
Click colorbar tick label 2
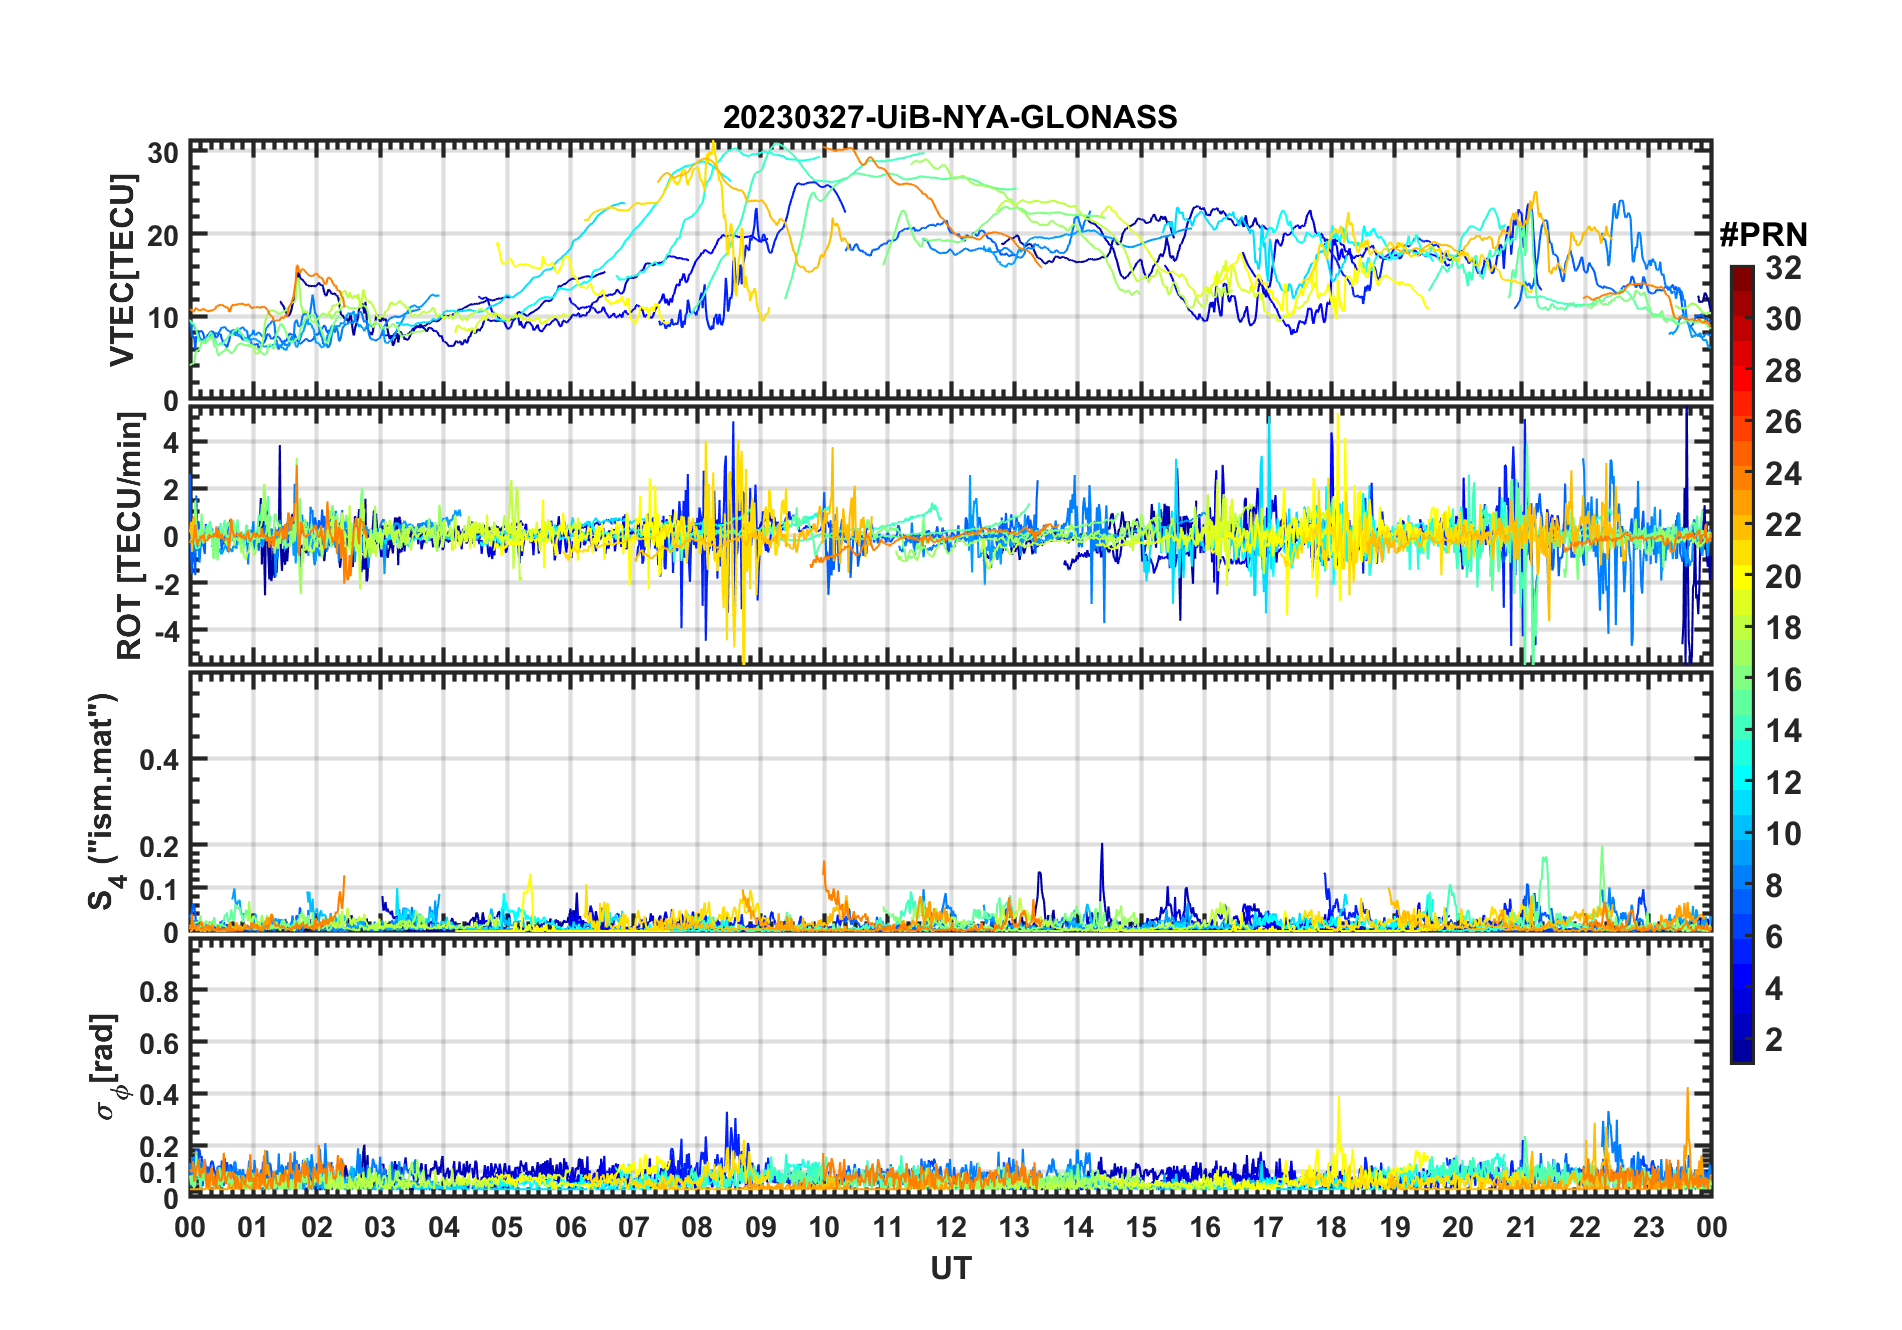click(1774, 1040)
